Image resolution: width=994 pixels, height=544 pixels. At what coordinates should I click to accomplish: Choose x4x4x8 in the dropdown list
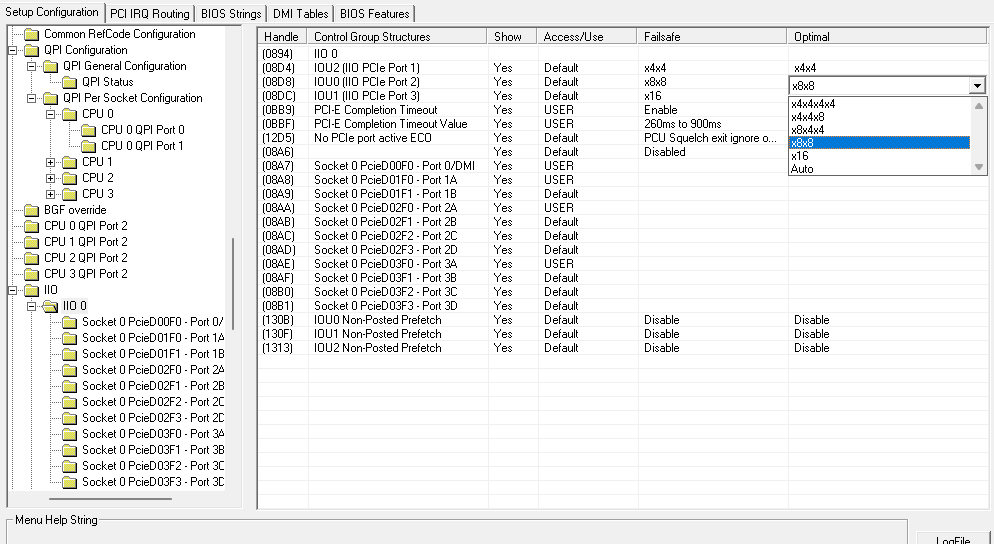pyautogui.click(x=880, y=117)
